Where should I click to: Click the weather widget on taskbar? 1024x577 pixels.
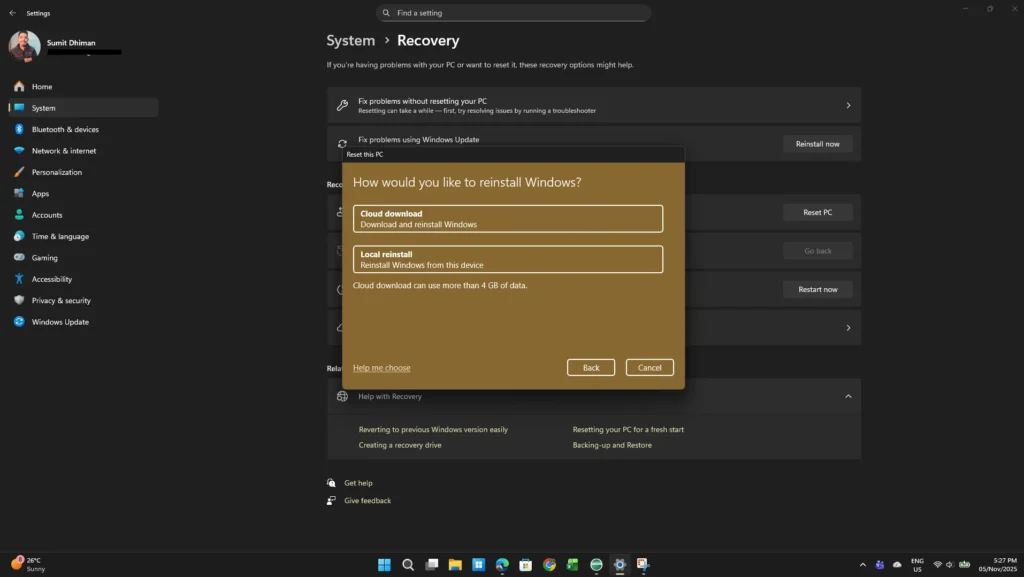tap(27, 564)
